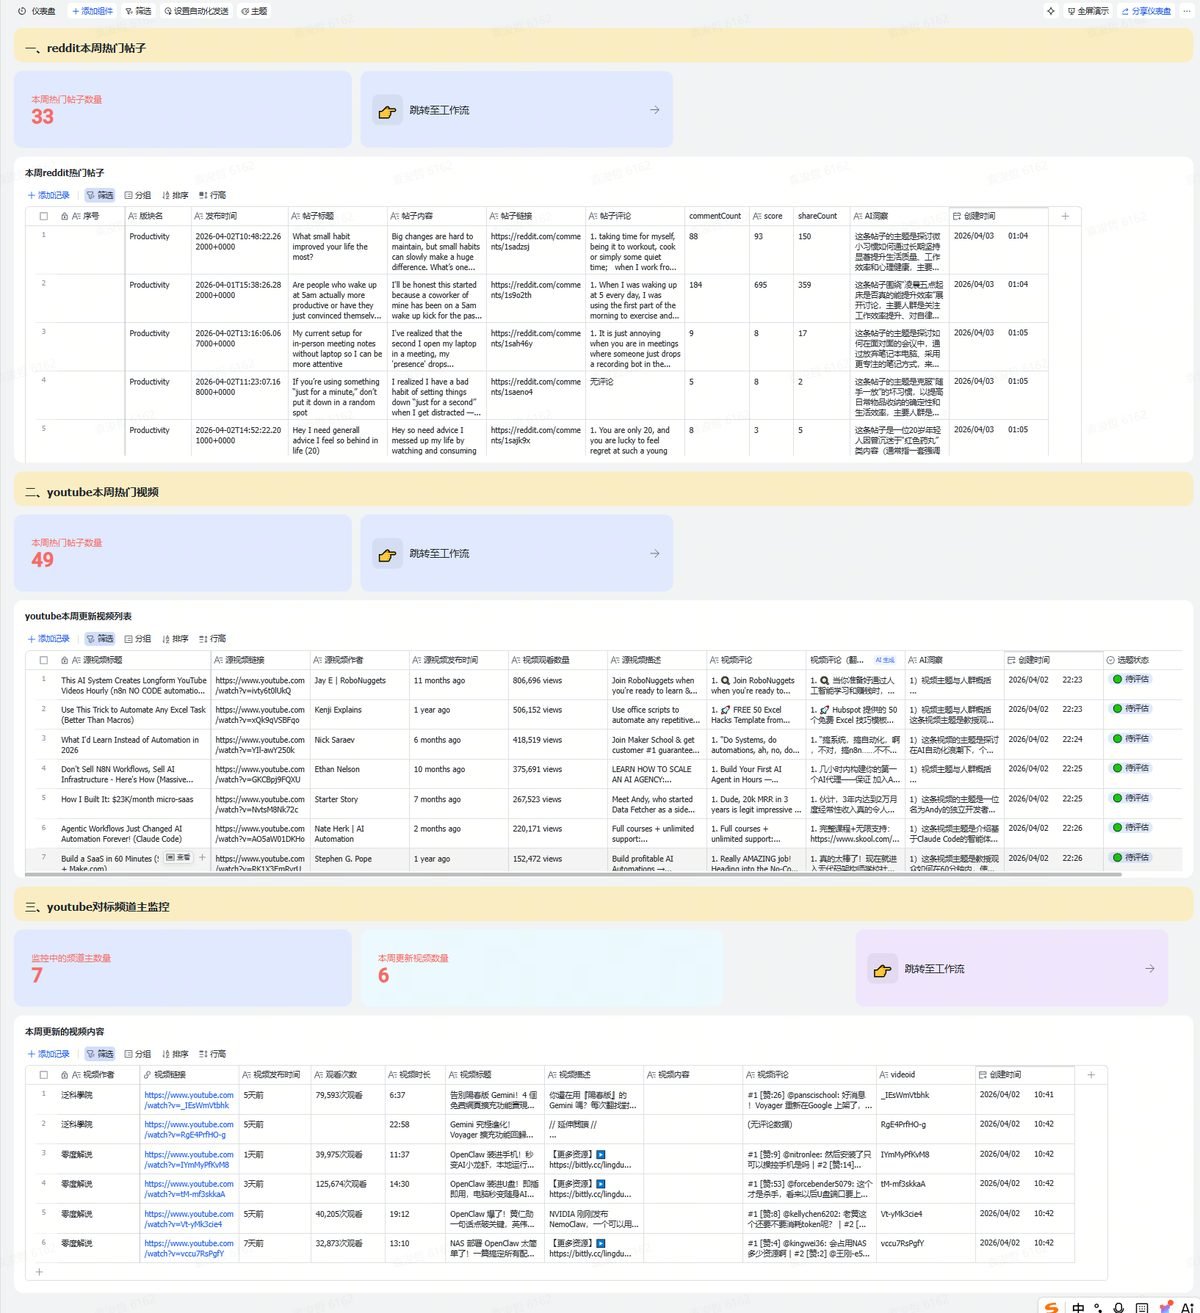Viewport: 1200px width, 1313px height.
Task: Click microphone icon in input method bar
Action: [x=1119, y=1307]
